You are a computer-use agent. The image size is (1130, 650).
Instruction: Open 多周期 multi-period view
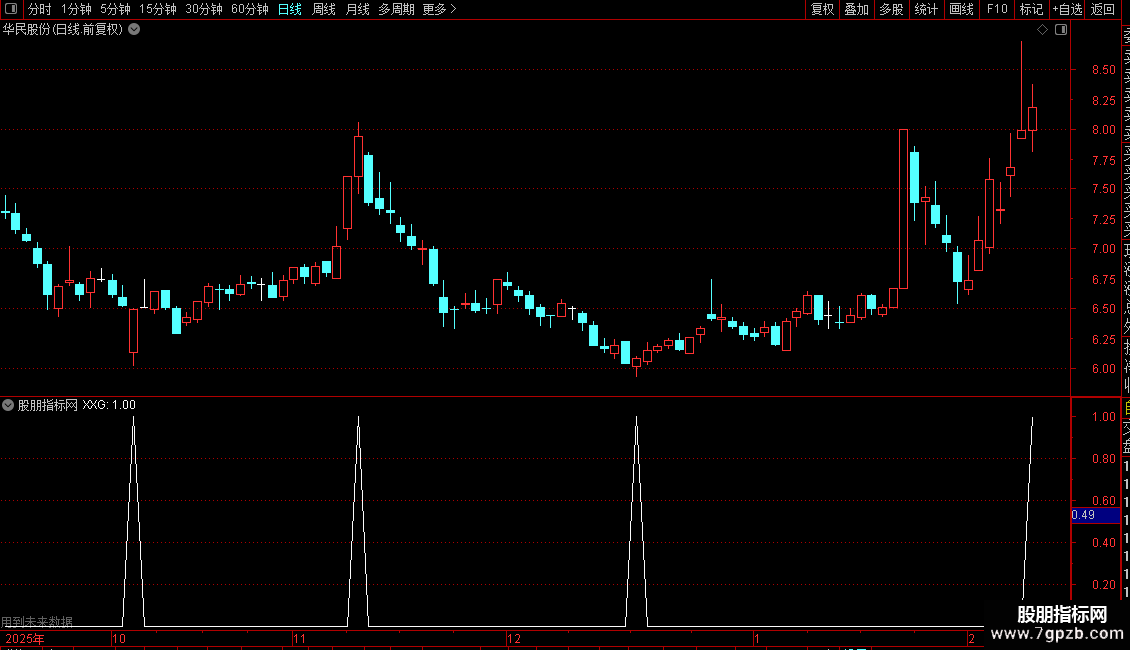[x=396, y=9]
